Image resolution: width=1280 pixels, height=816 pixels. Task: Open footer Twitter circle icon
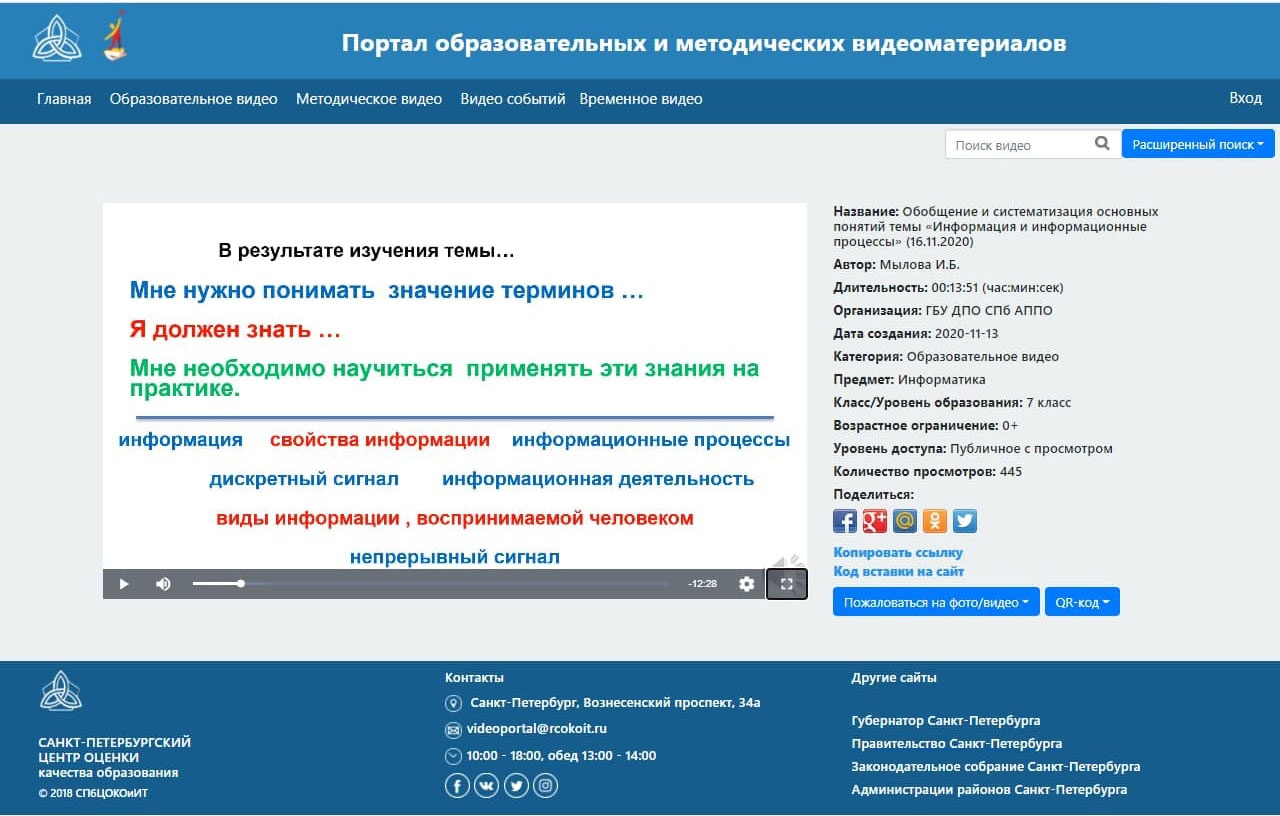(x=516, y=786)
